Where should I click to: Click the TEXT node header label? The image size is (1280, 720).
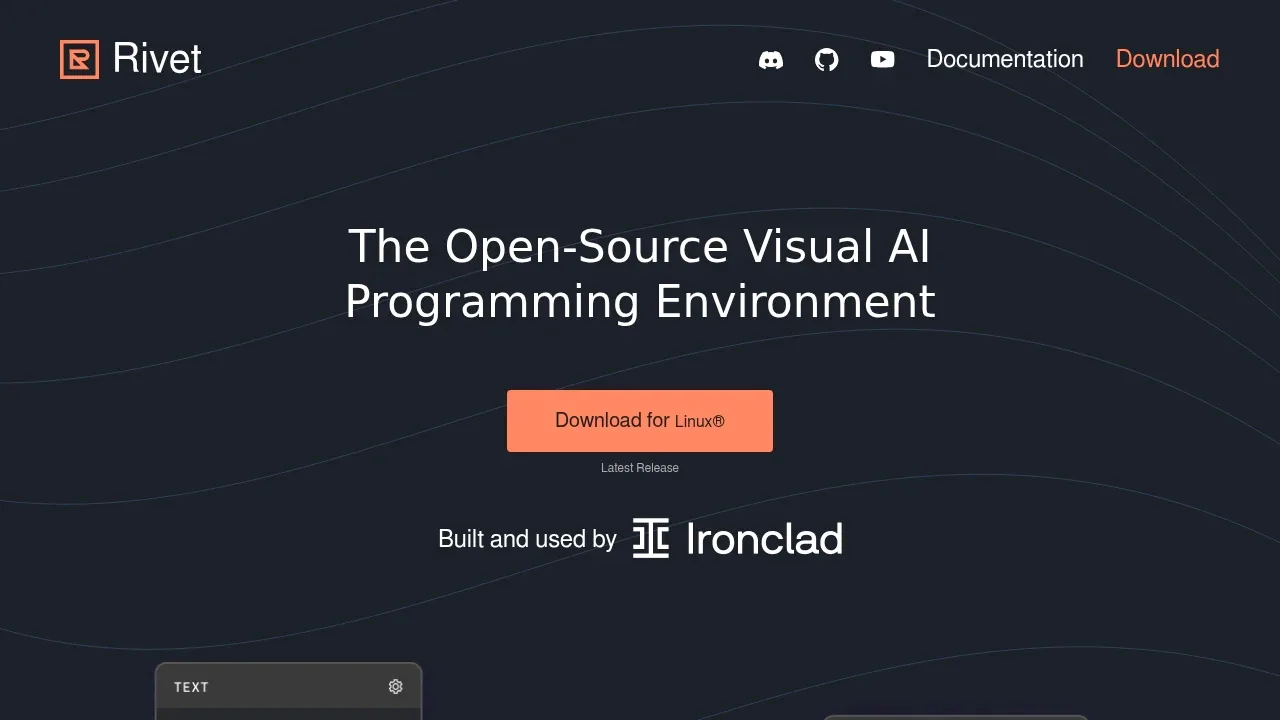point(191,687)
